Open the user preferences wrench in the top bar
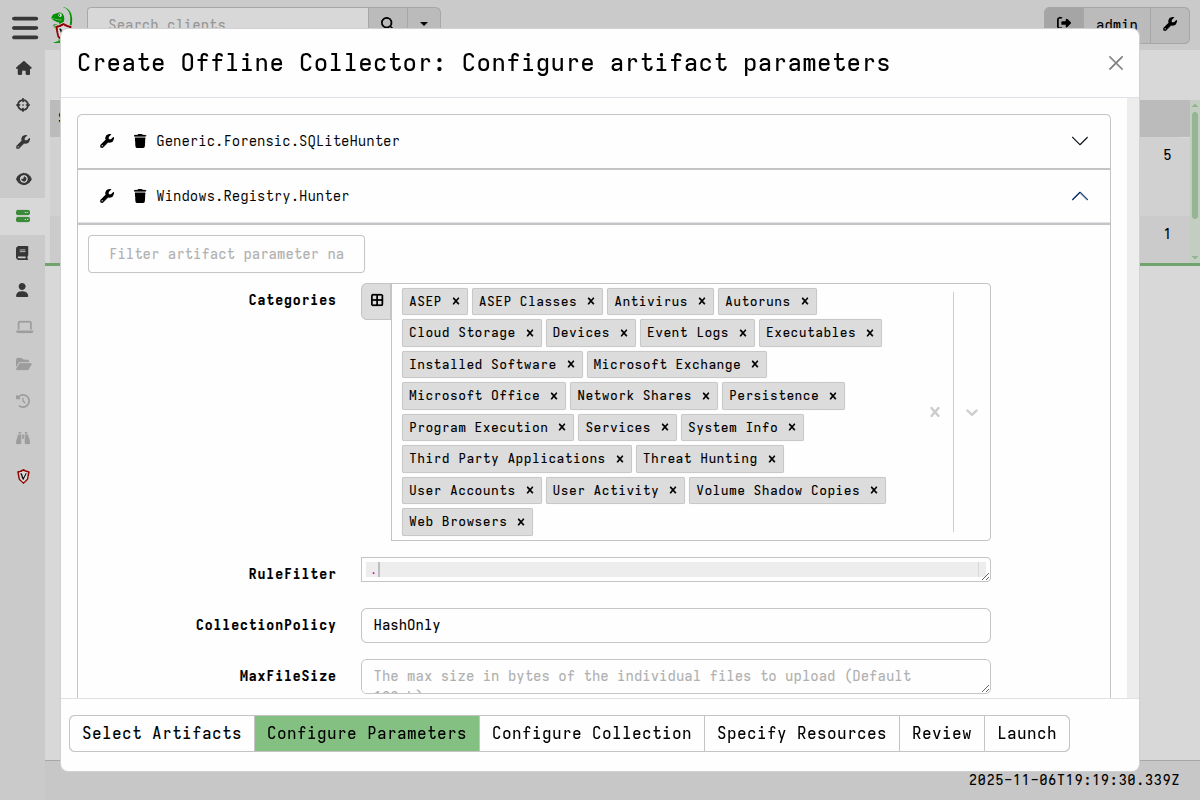Image resolution: width=1200 pixels, height=800 pixels. 1169,25
